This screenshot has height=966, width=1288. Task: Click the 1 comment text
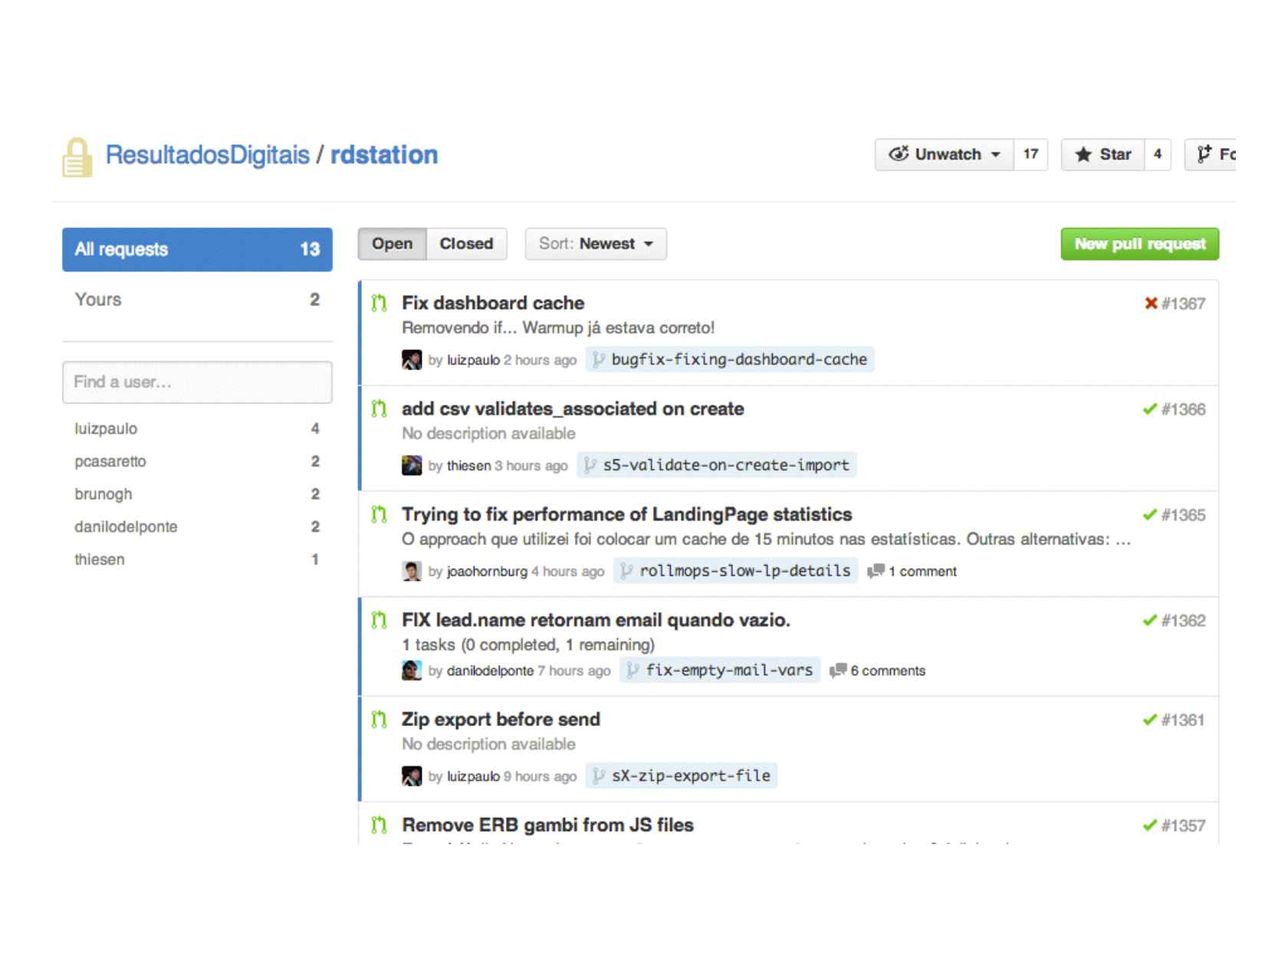(x=923, y=572)
